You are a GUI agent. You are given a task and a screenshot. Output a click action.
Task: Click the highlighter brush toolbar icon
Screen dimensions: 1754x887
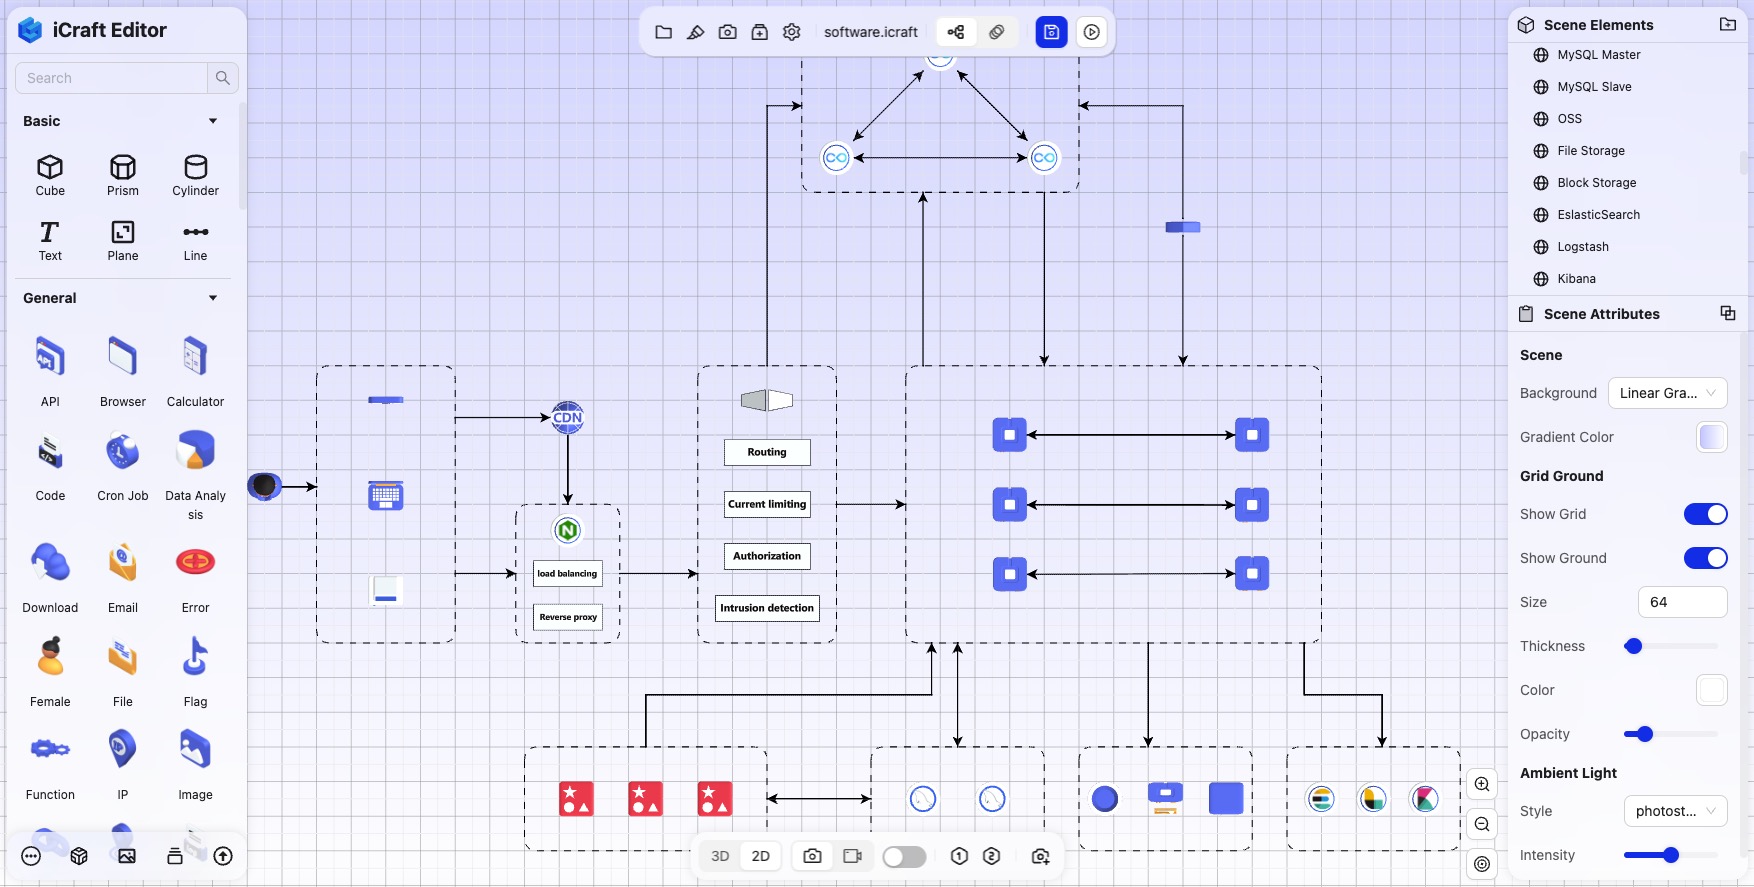(695, 32)
